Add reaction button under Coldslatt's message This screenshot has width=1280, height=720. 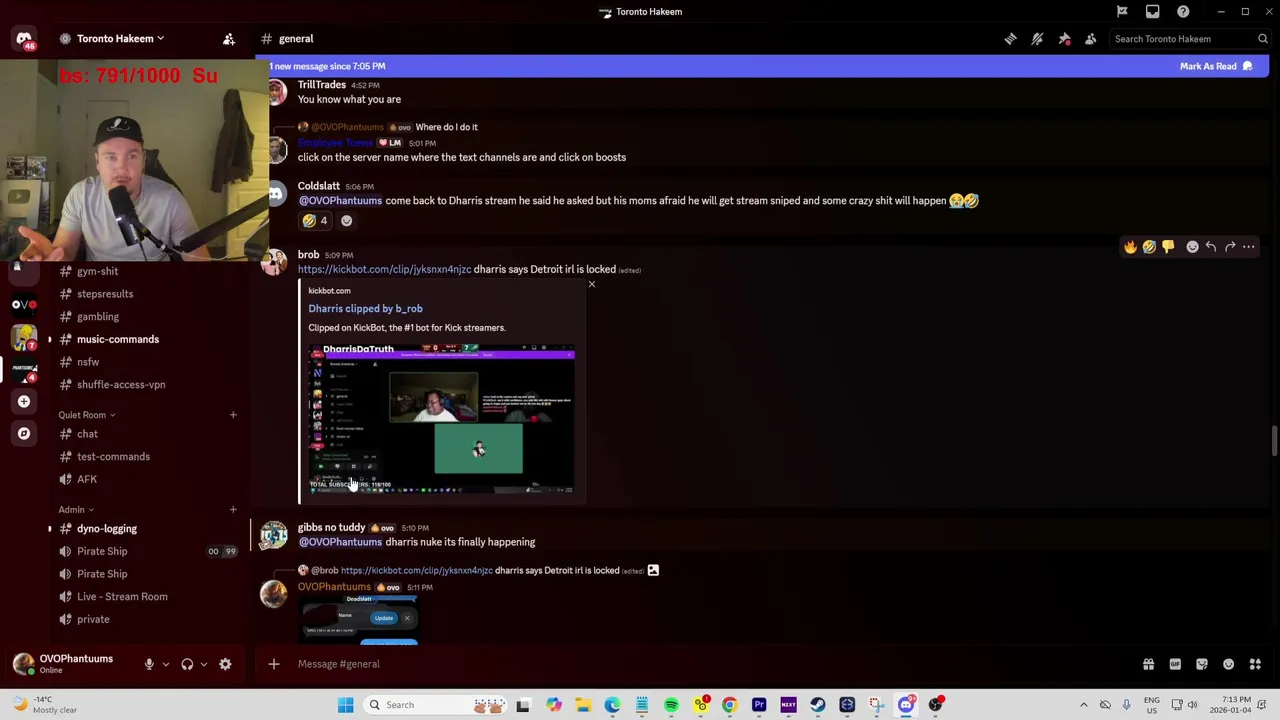coord(346,221)
